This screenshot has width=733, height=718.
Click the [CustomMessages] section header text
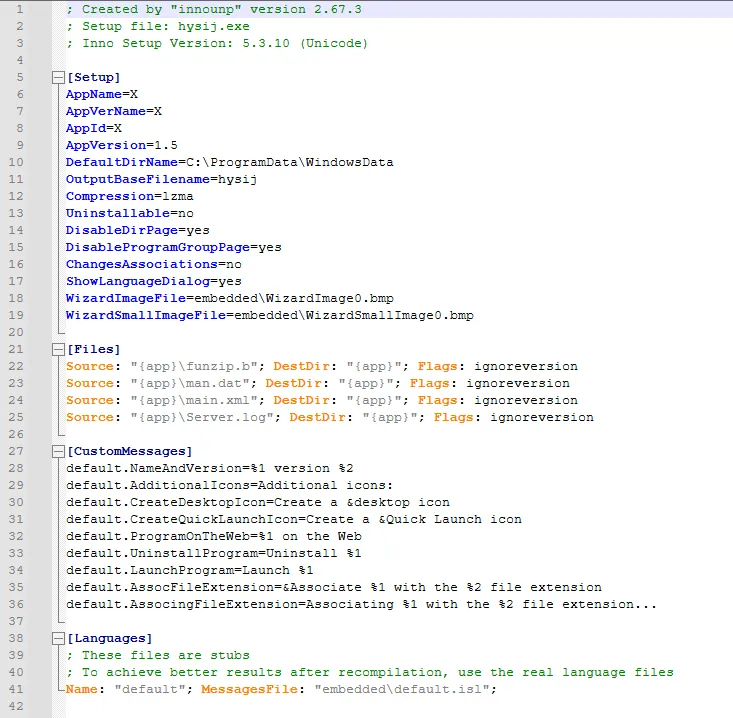pyautogui.click(x=129, y=452)
